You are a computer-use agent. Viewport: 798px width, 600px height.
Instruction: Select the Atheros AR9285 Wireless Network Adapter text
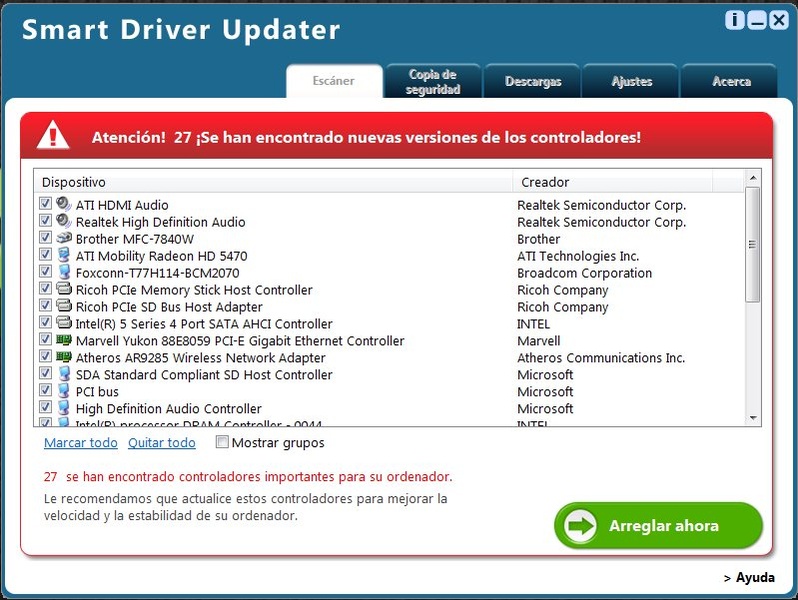coord(200,358)
